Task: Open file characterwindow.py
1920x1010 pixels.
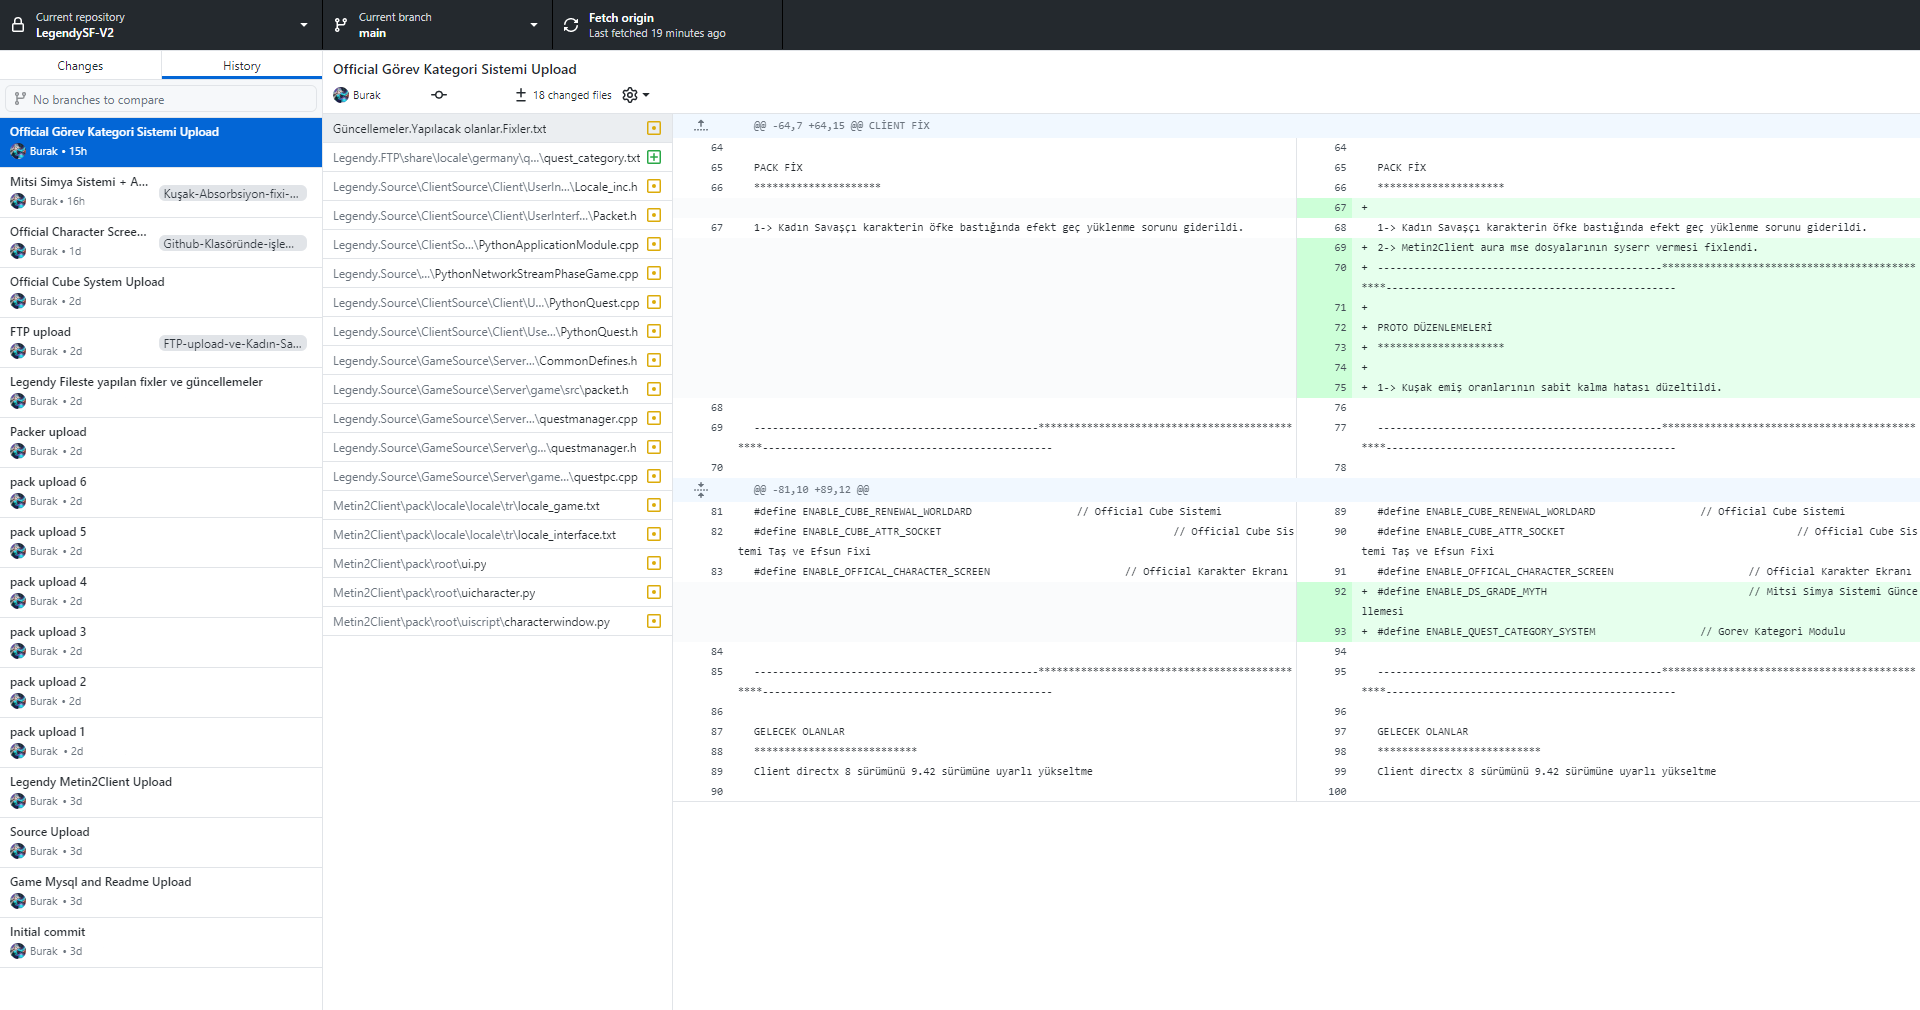Action: (x=497, y=621)
